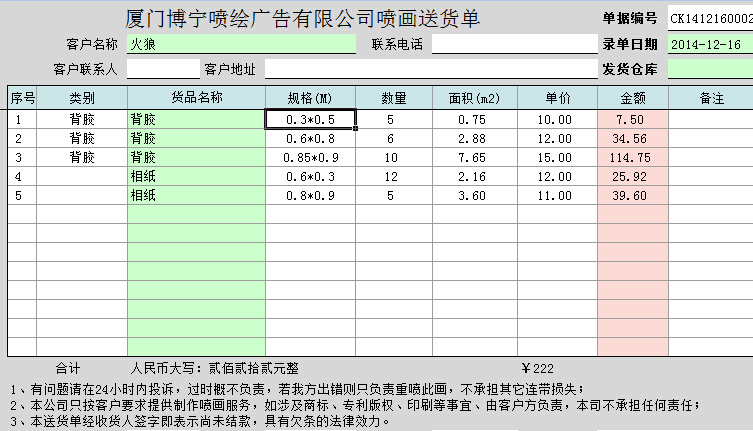Select the total amount ￥222
Image resolution: width=753 pixels, height=431 pixels.
pos(537,369)
